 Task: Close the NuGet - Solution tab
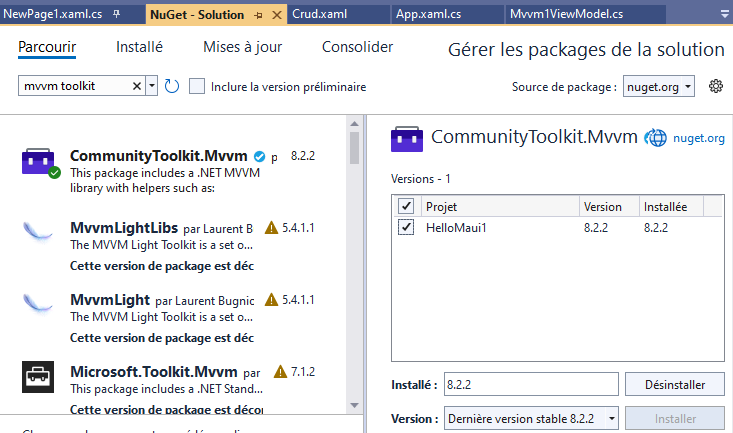tap(277, 15)
